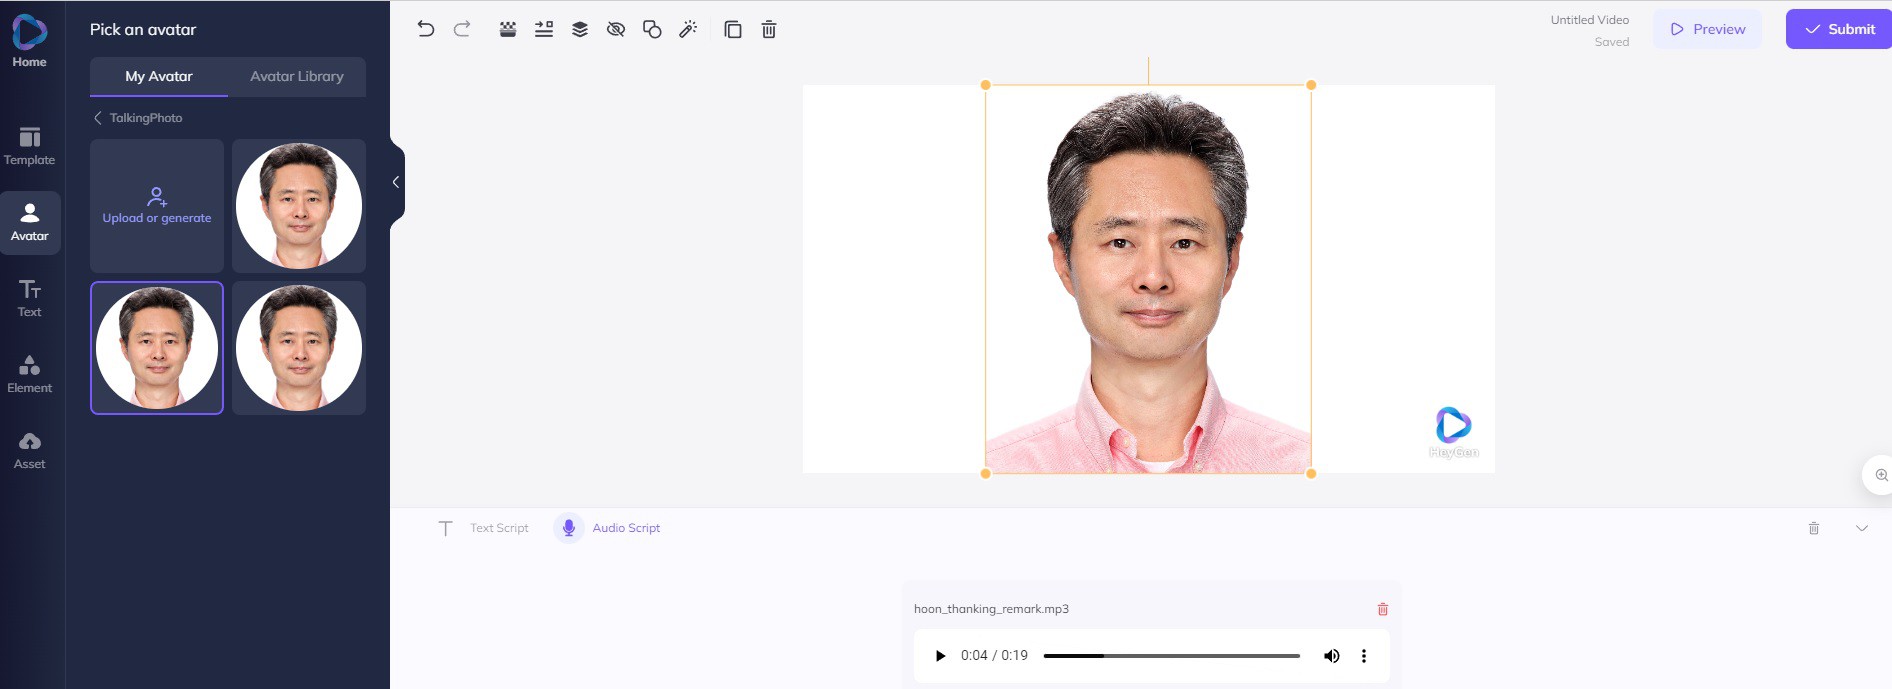
Task: Collapse the avatar side panel
Action: (396, 182)
